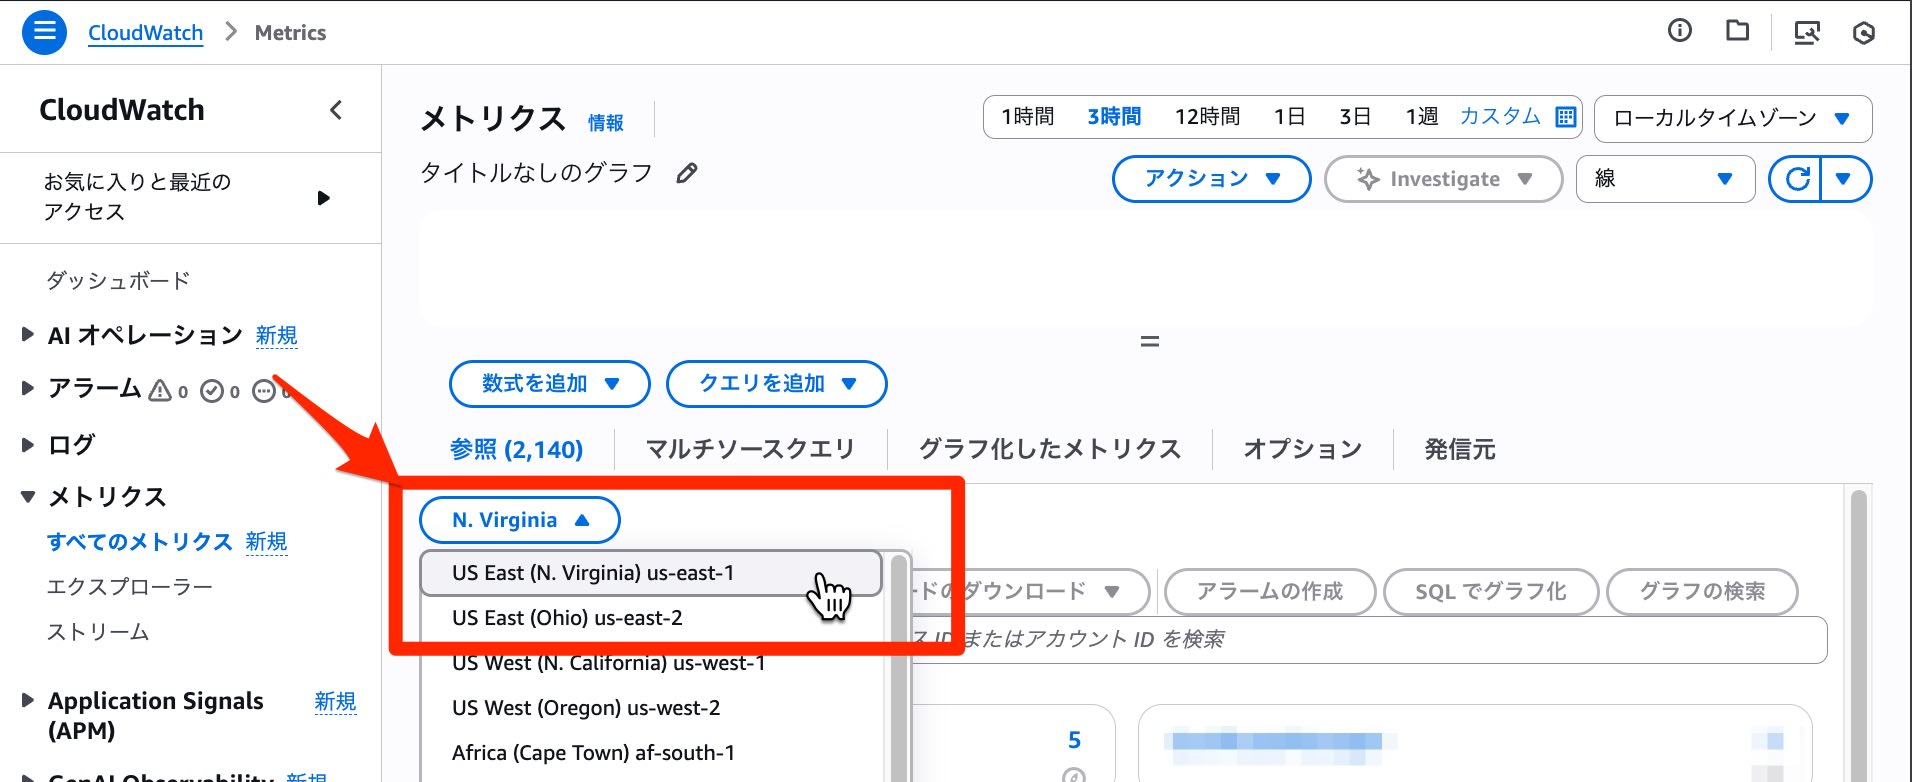The height and width of the screenshot is (782, 1912).
Task: Open the クエリを追加 dropdown
Action: click(776, 384)
